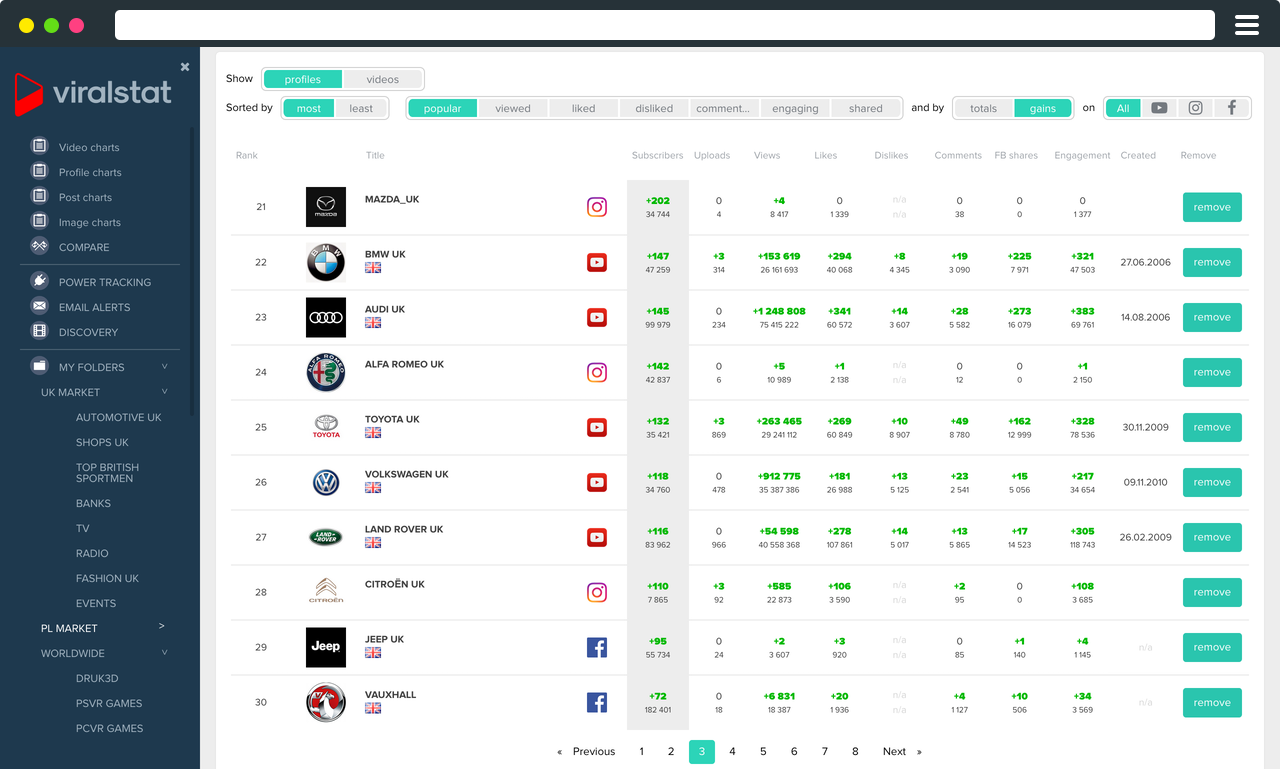Click YouTube icon in BMW UK row

point(597,262)
